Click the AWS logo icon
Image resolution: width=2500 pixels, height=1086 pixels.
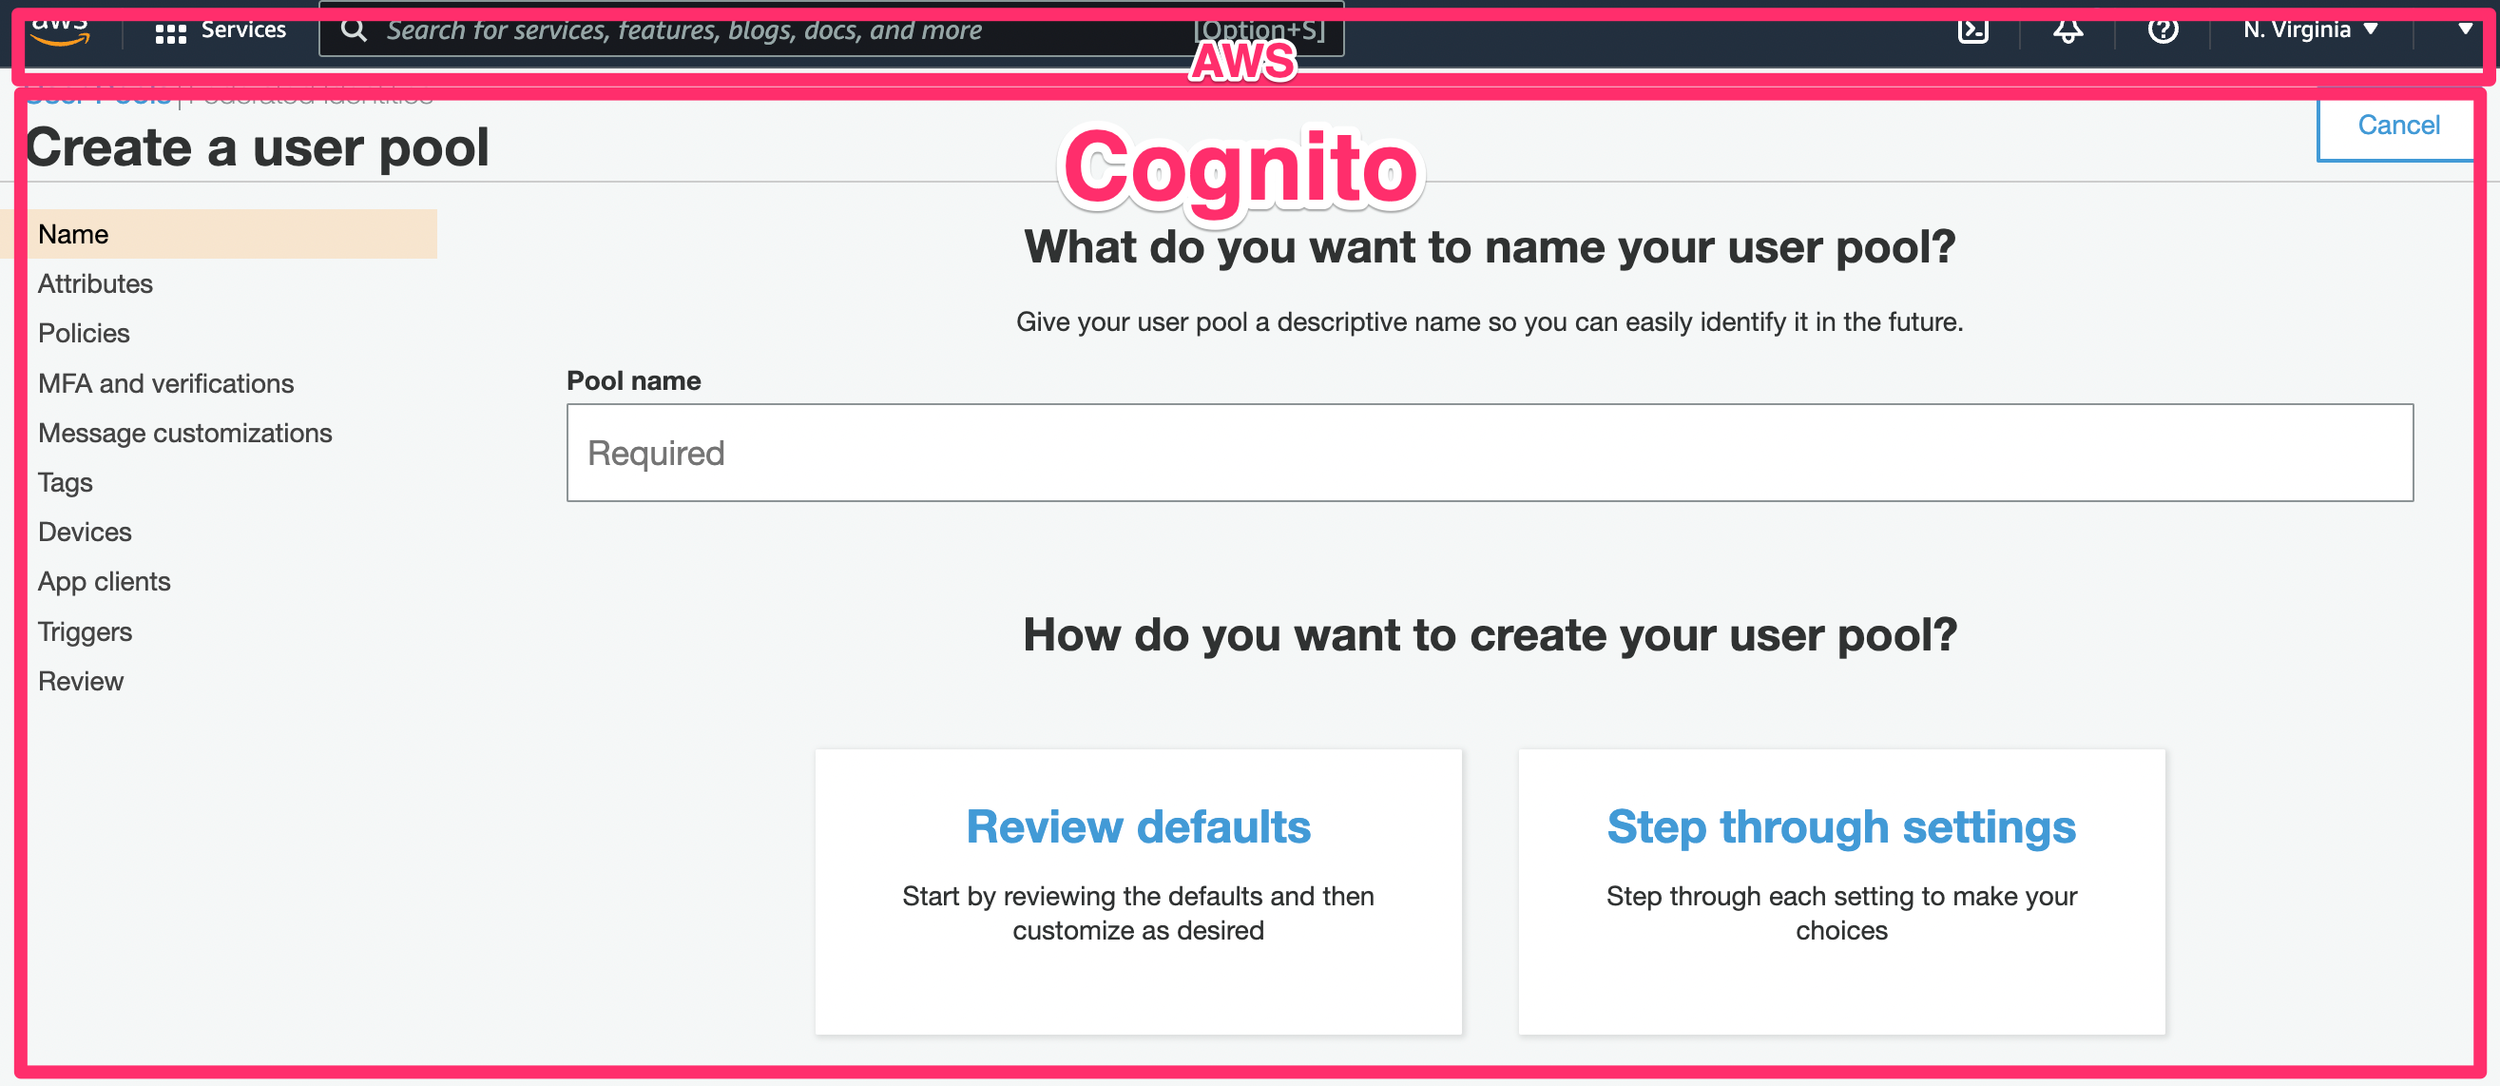pos(60,32)
